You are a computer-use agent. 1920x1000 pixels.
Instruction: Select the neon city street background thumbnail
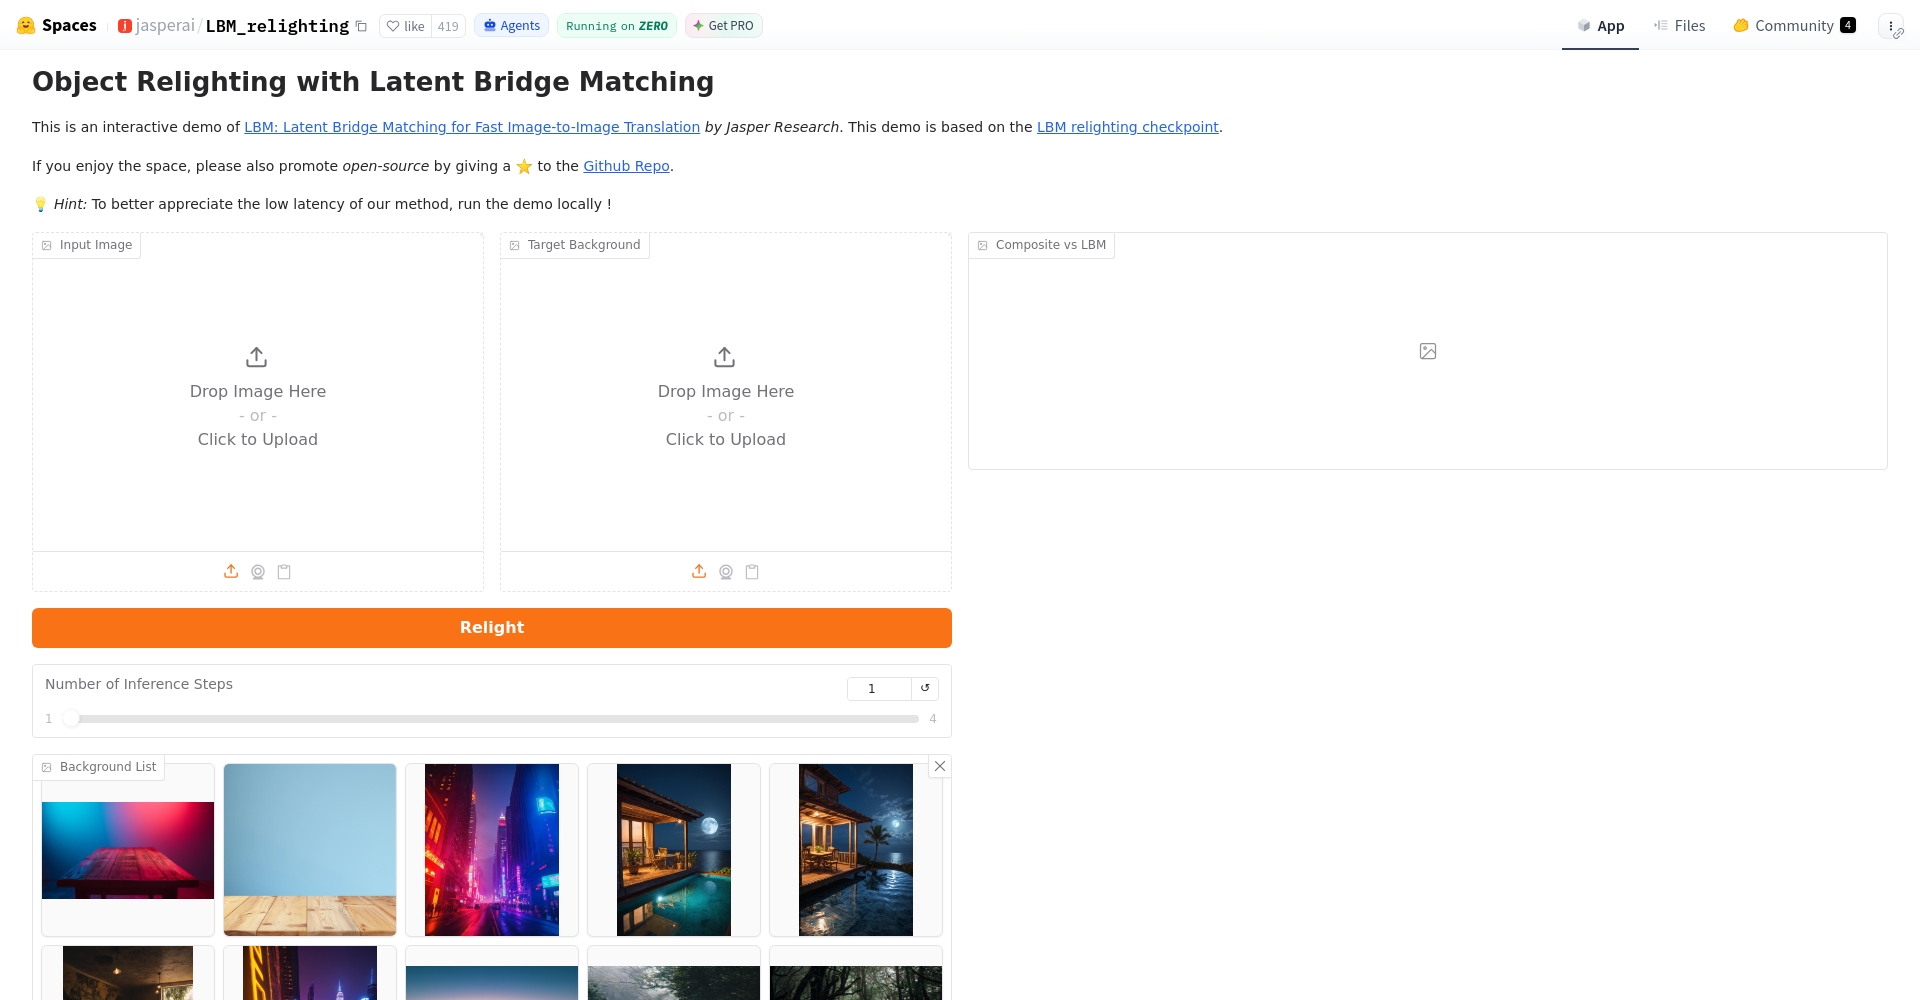pos(492,850)
